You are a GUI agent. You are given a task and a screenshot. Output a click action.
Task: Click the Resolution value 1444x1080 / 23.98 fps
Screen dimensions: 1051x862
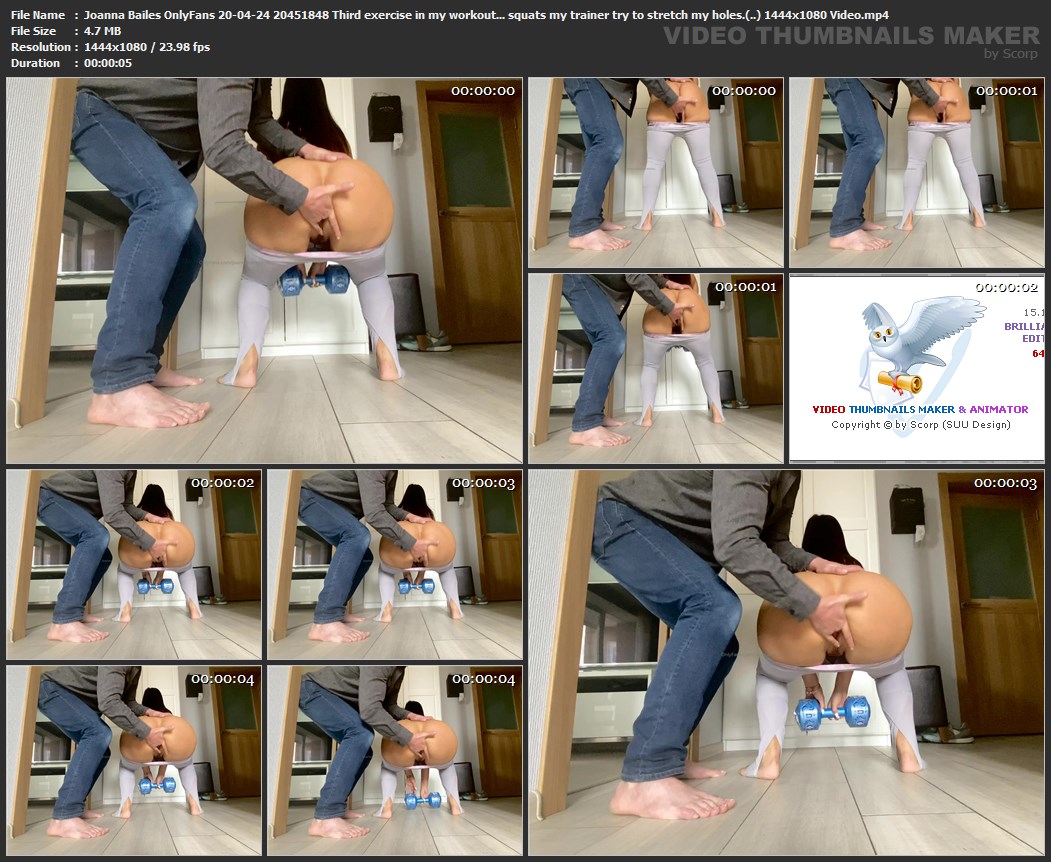point(147,47)
